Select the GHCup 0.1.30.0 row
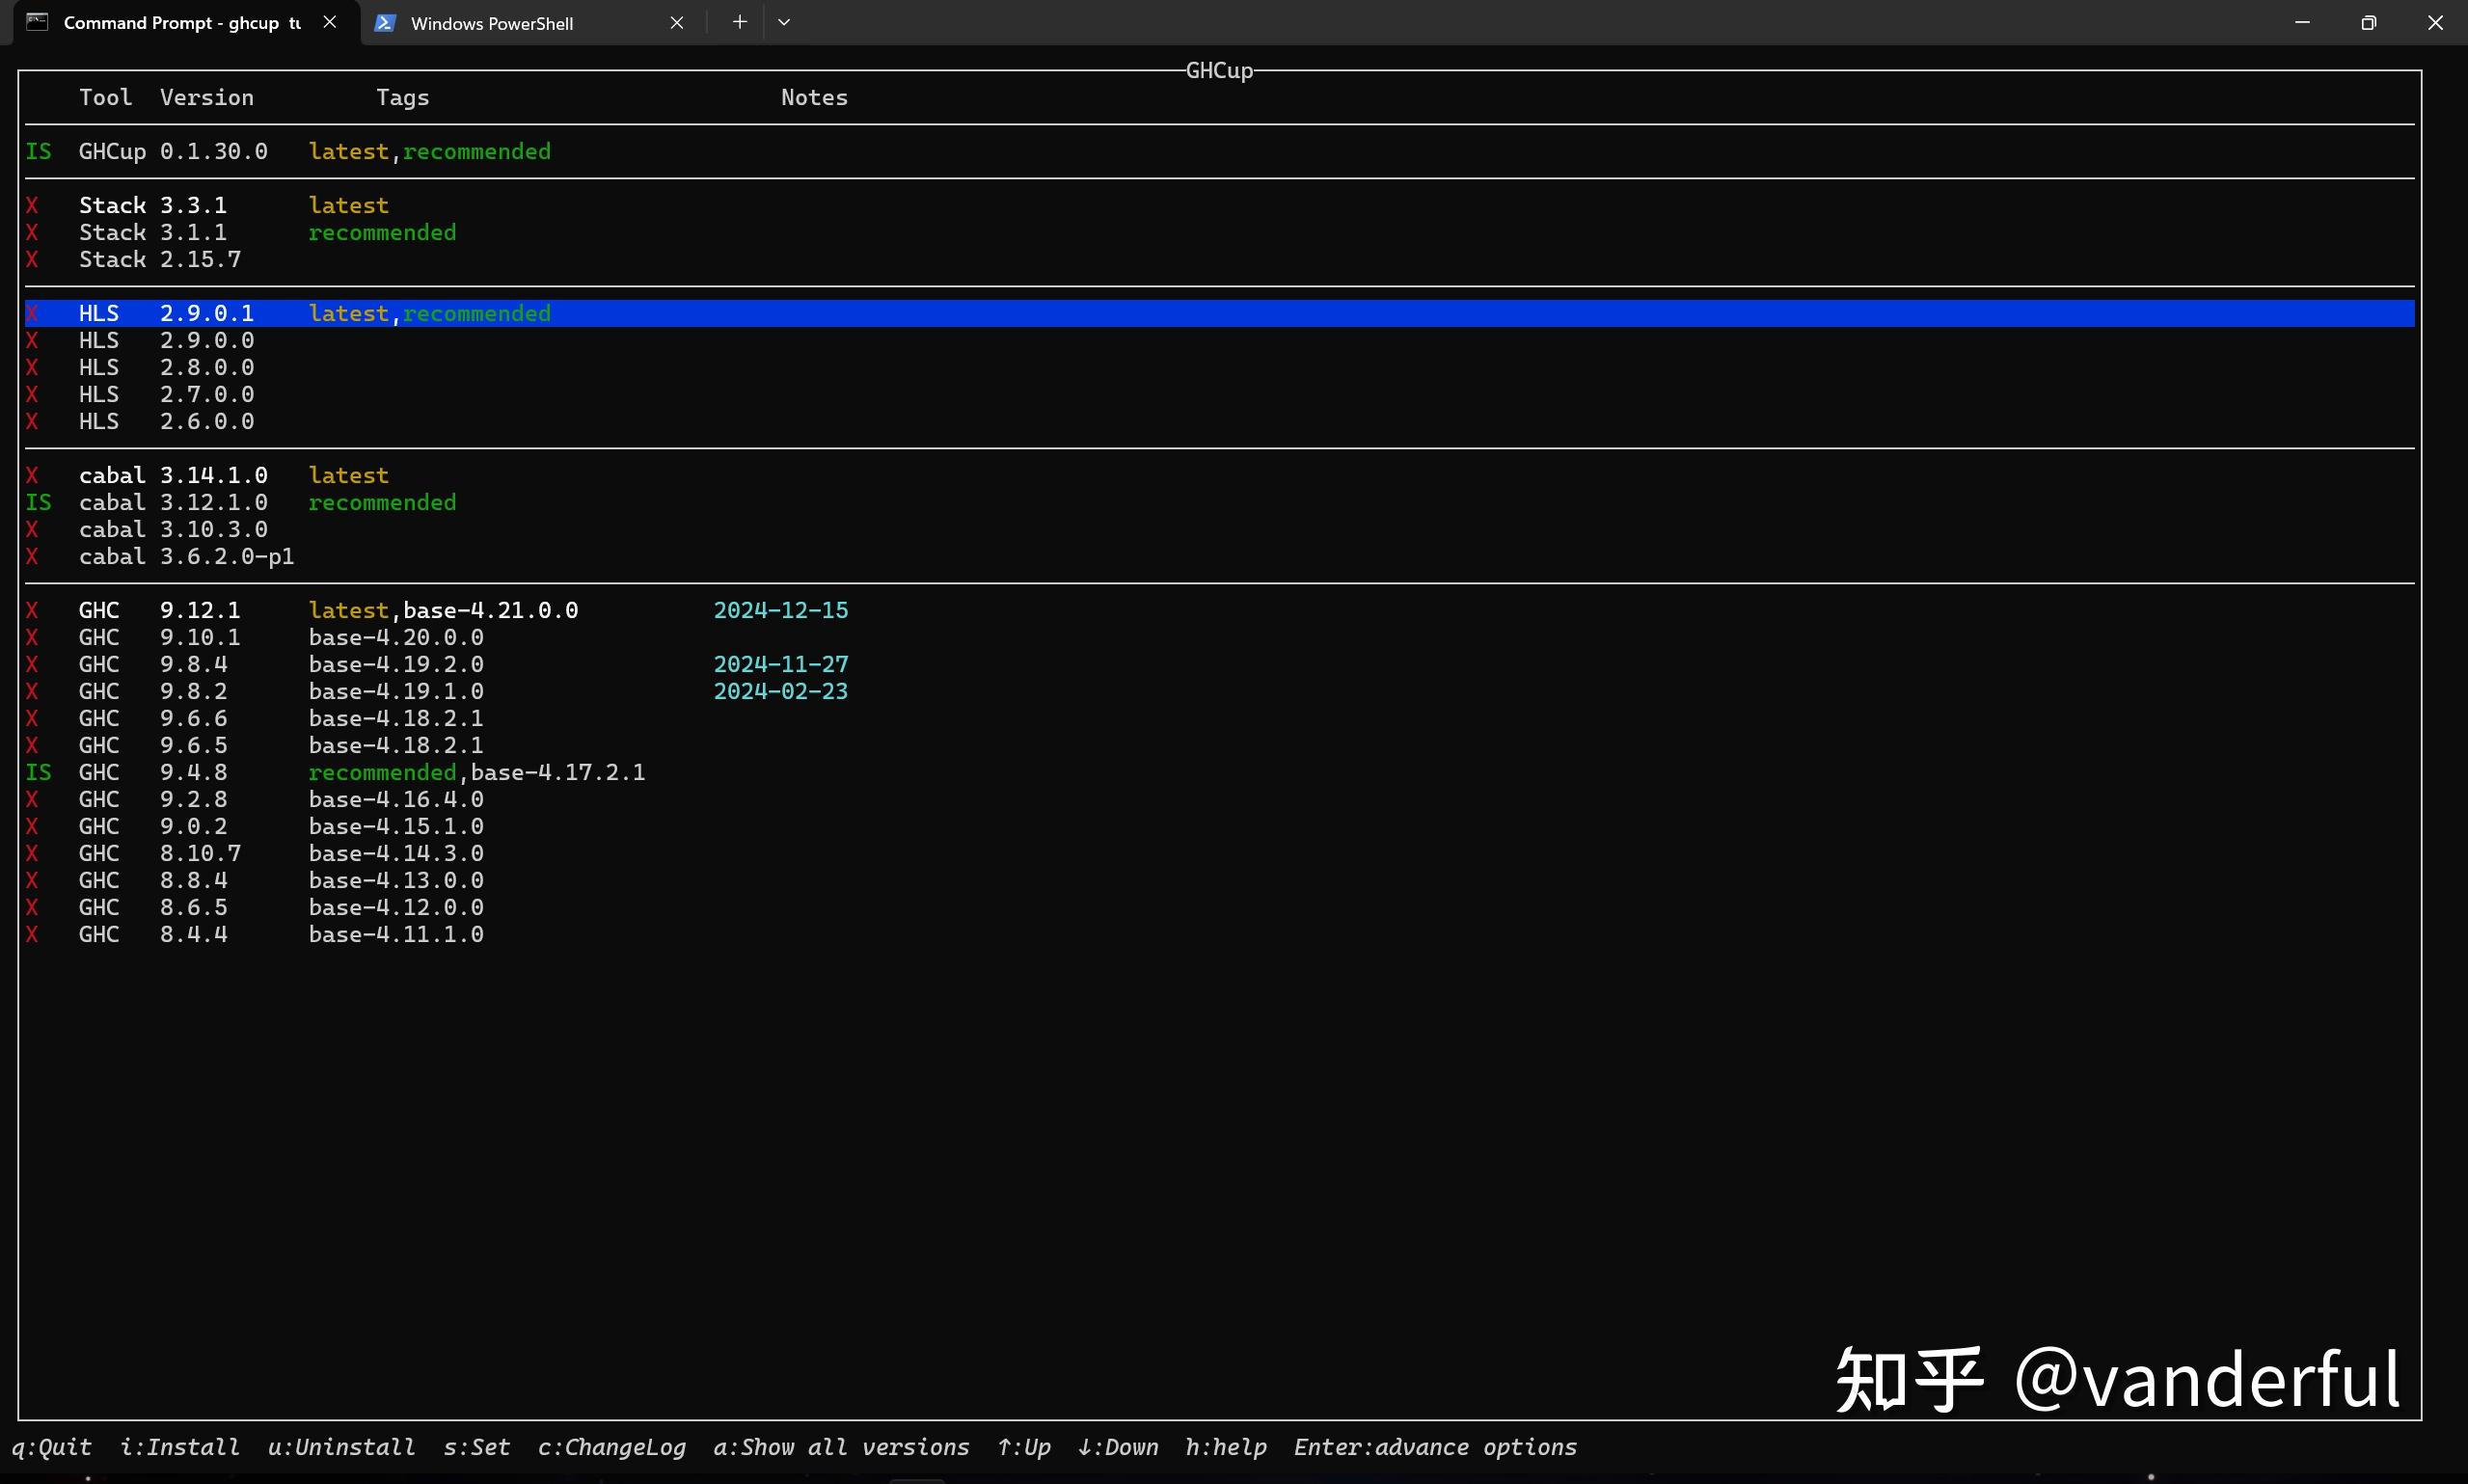Screen dimensions: 2468x1484 (x=1220, y=151)
